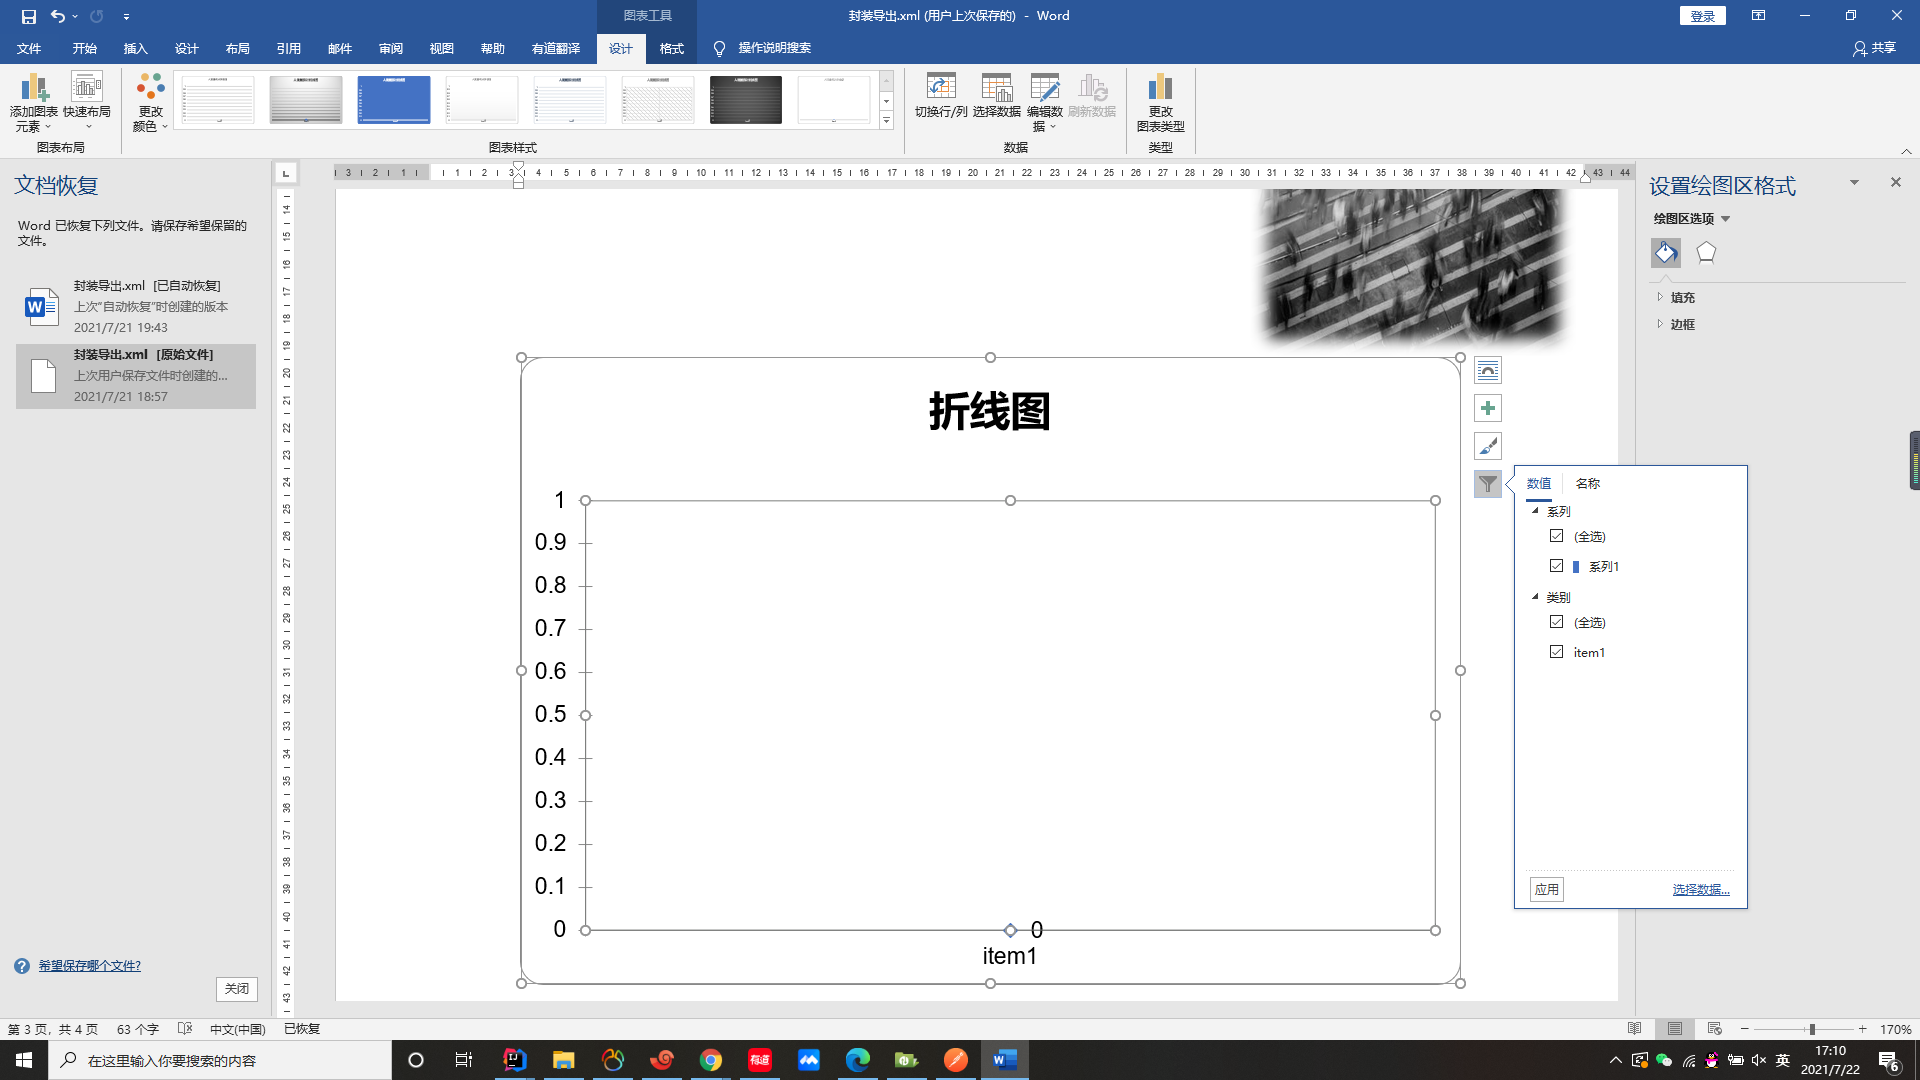Click Select Data (选择数据) ribbon button
The width and height of the screenshot is (1920, 1080).
click(x=996, y=97)
